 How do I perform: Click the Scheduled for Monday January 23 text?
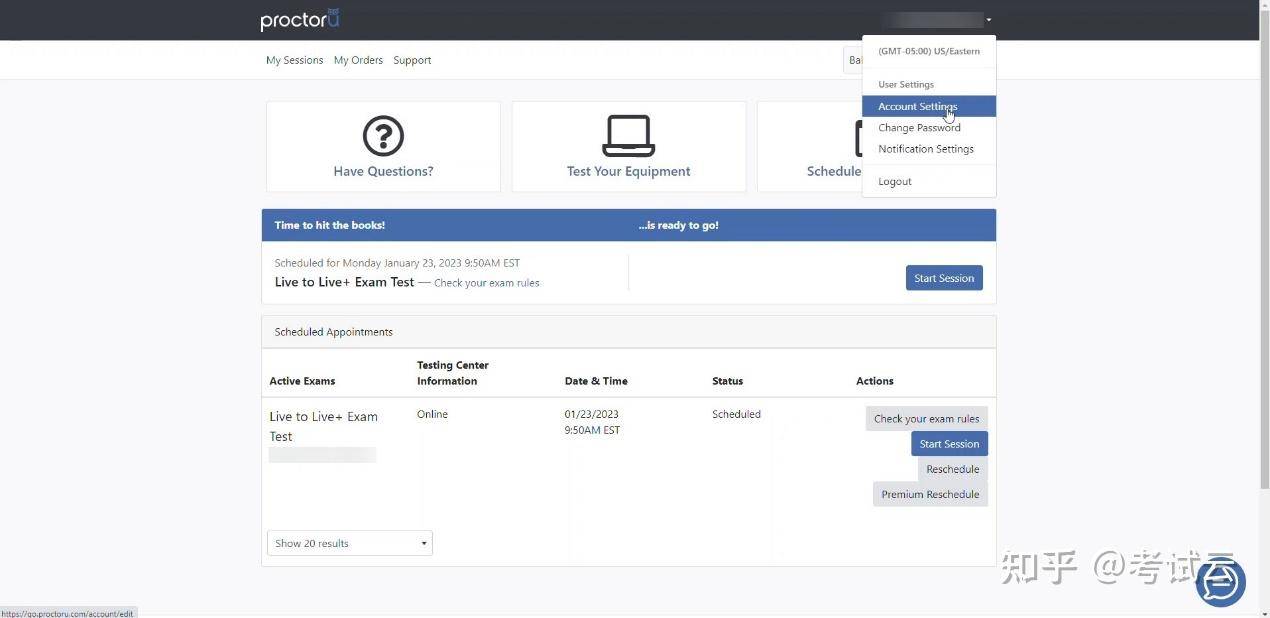pos(397,263)
